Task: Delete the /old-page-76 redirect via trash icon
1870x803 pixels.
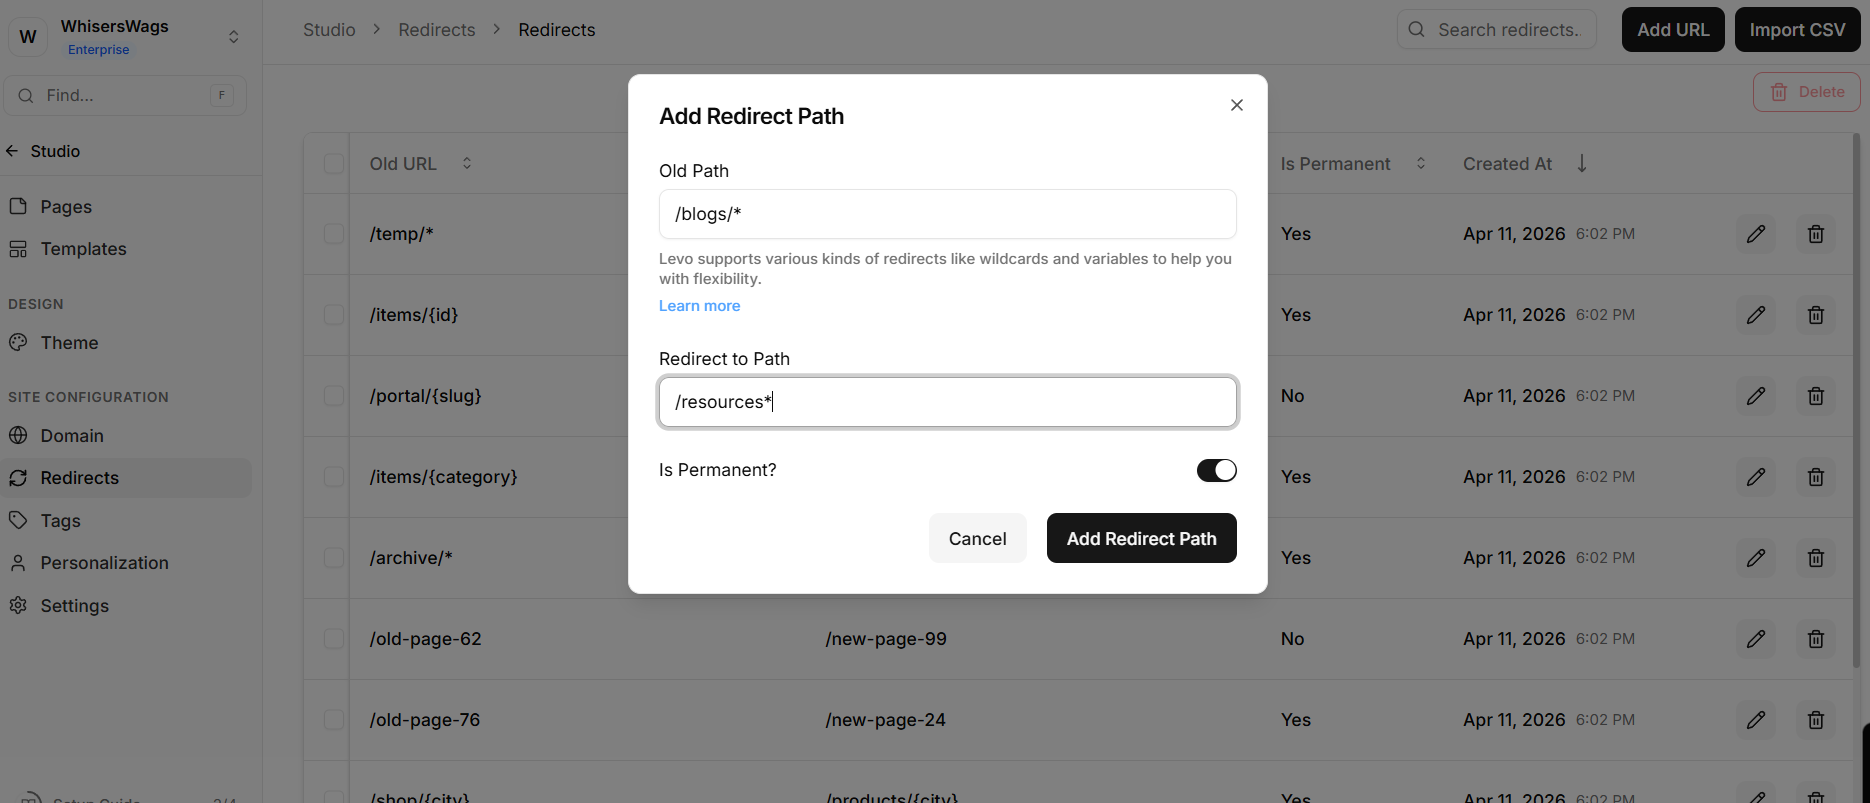Action: click(1815, 720)
